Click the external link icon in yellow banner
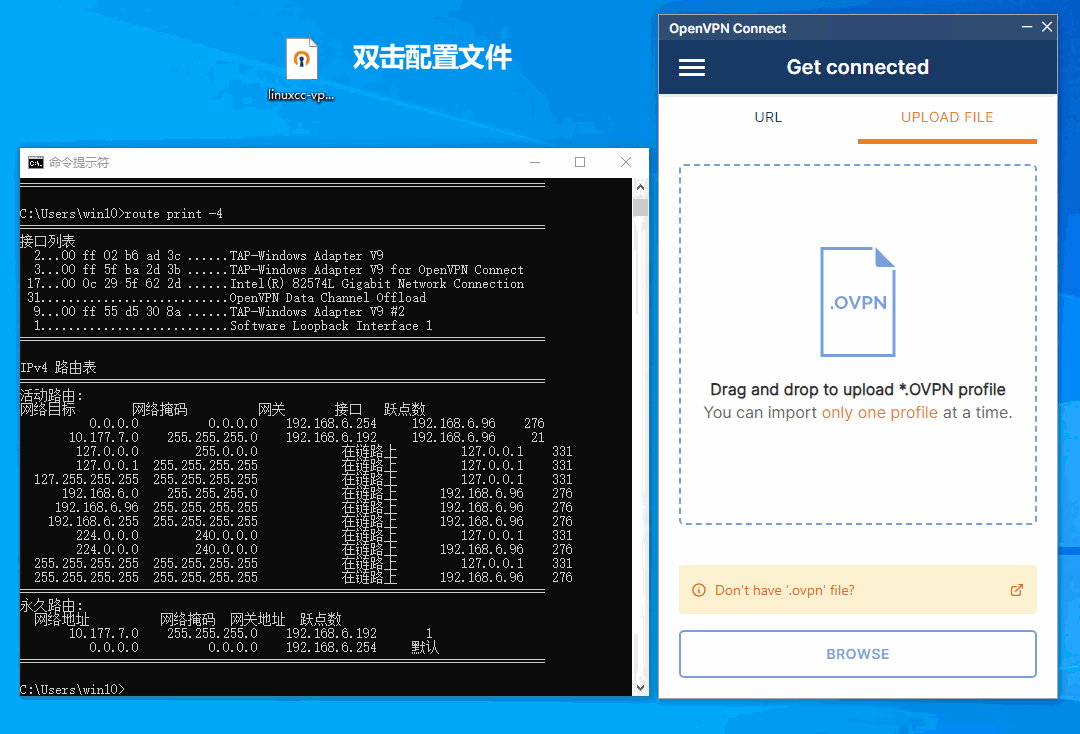Screen dimensions: 1080x734 click(x=1017, y=590)
